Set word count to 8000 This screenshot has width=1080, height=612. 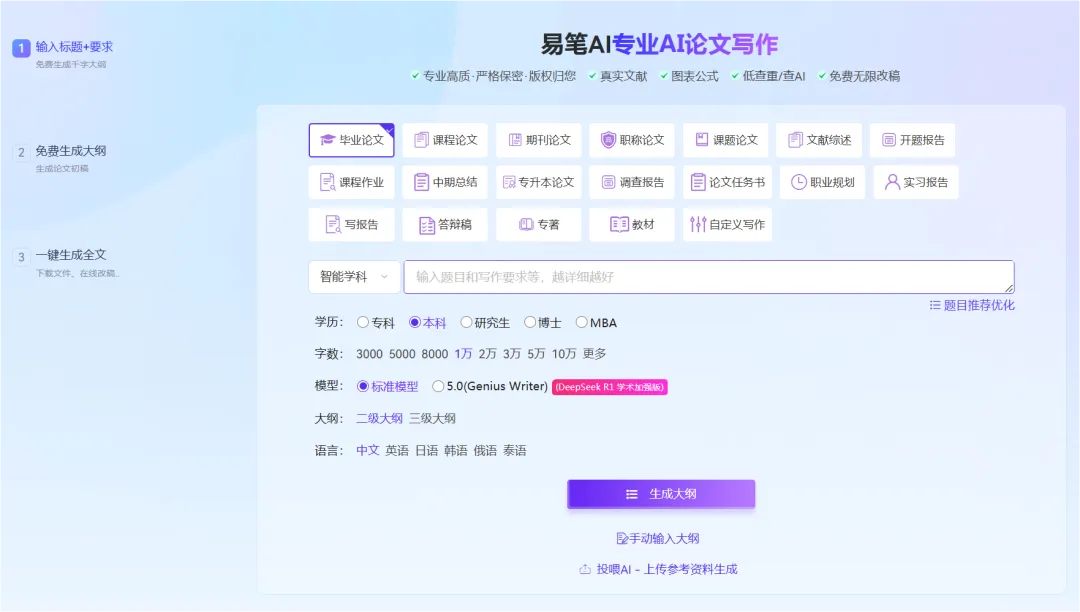[x=435, y=354]
